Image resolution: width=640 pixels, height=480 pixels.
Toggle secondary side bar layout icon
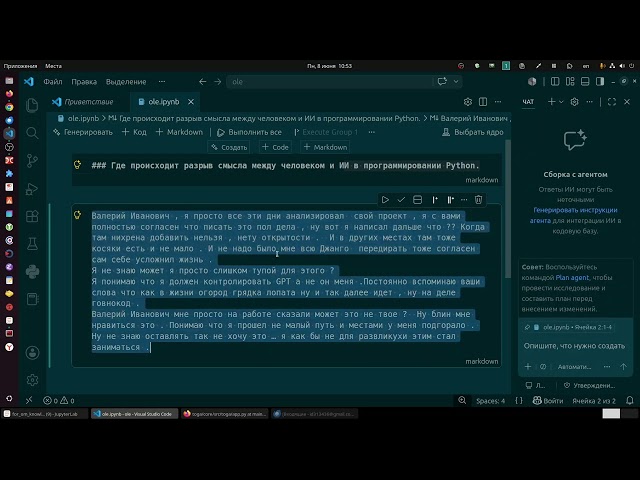(600, 82)
